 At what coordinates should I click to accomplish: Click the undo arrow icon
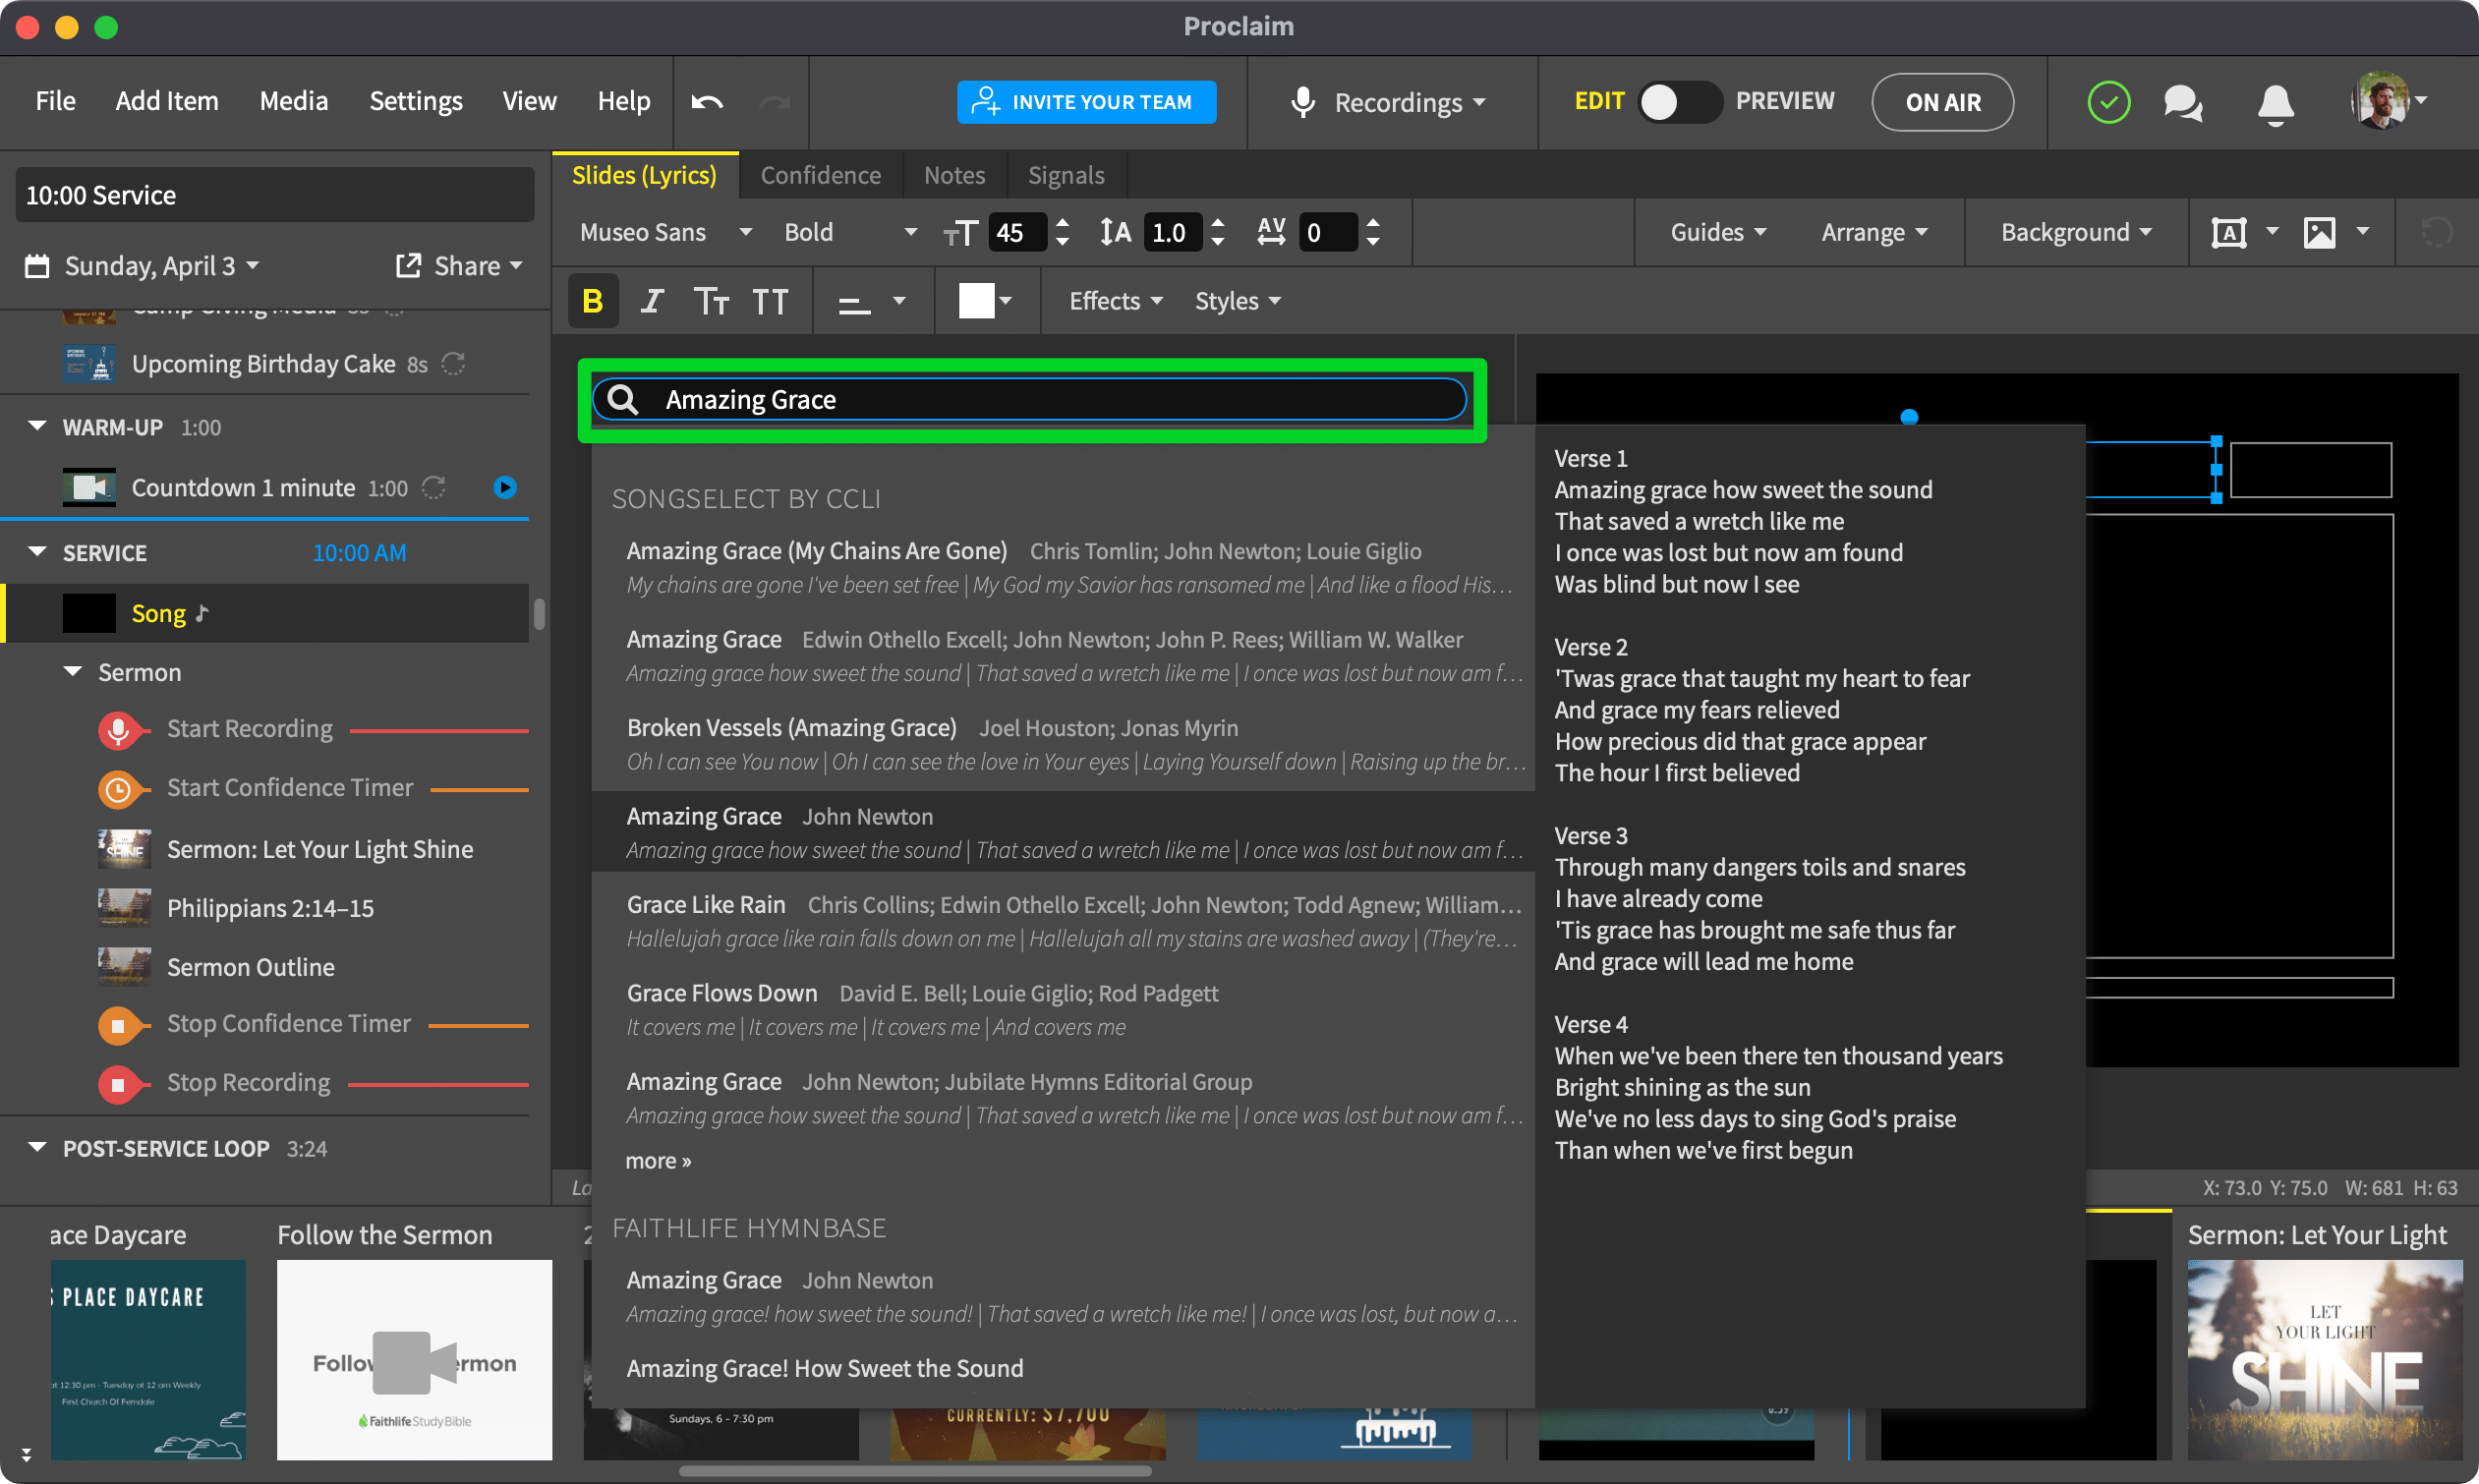pos(707,102)
